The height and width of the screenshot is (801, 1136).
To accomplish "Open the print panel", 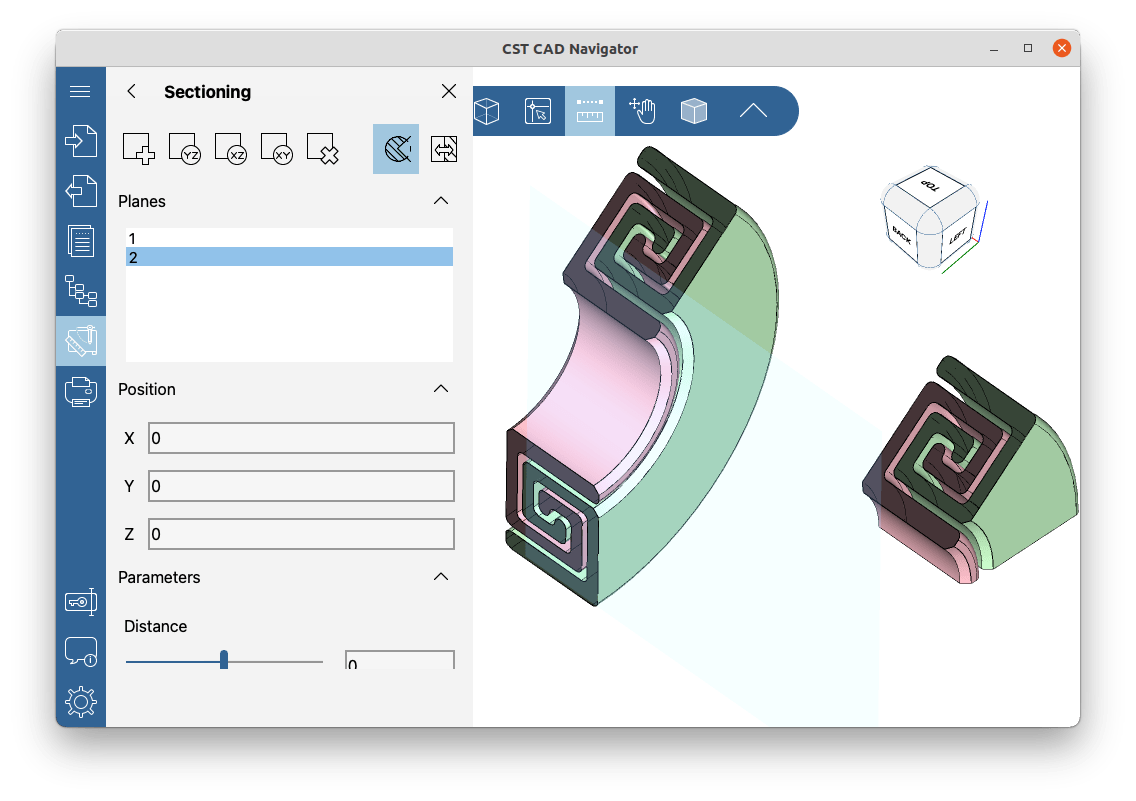I will [81, 391].
